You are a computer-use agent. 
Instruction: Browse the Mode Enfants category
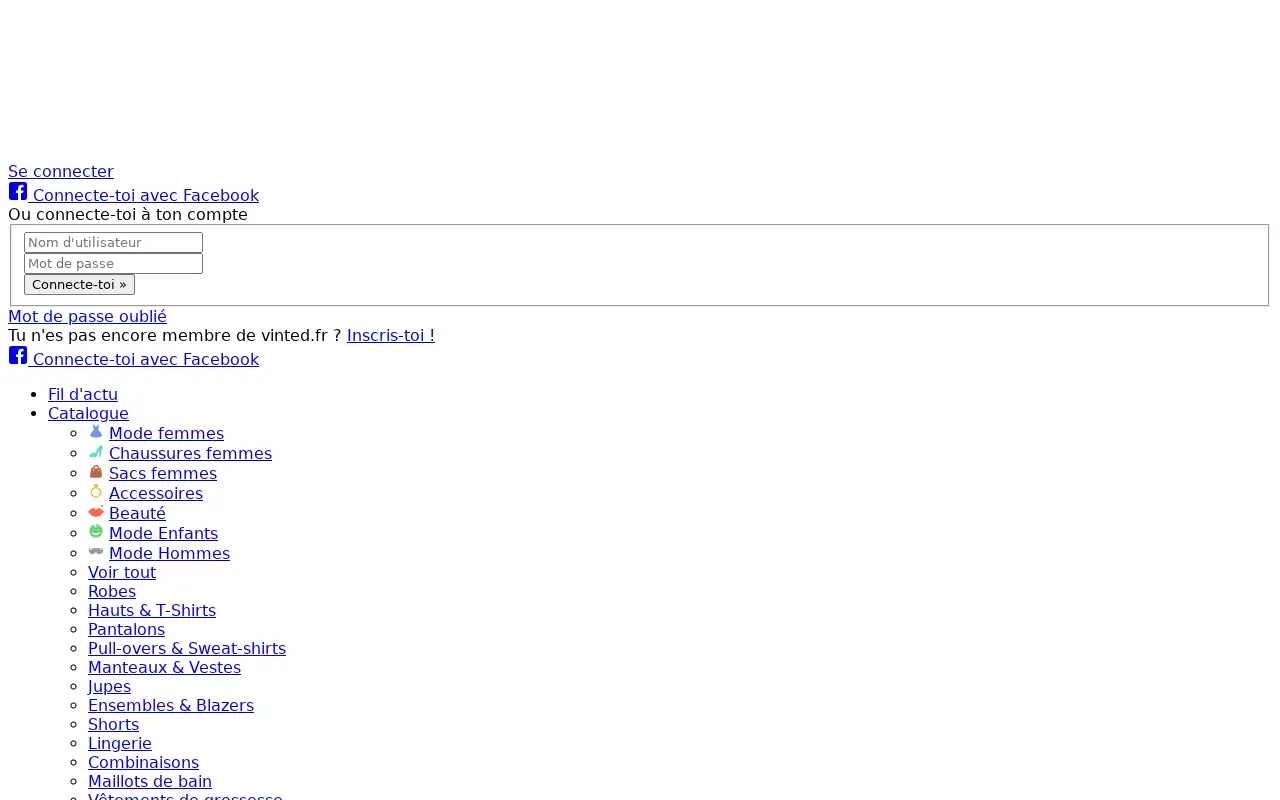point(163,534)
